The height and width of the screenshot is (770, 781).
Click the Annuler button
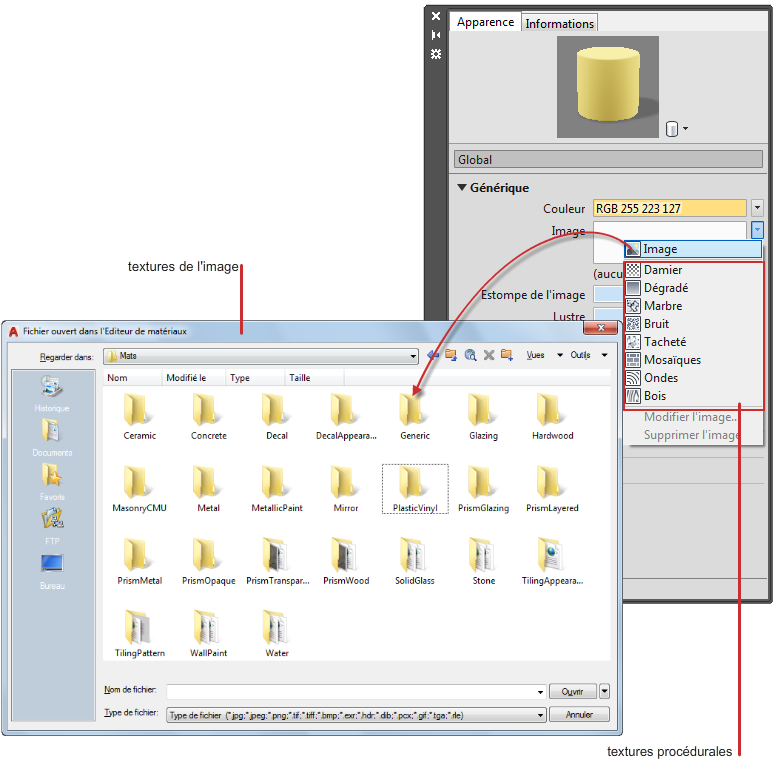pos(579,715)
